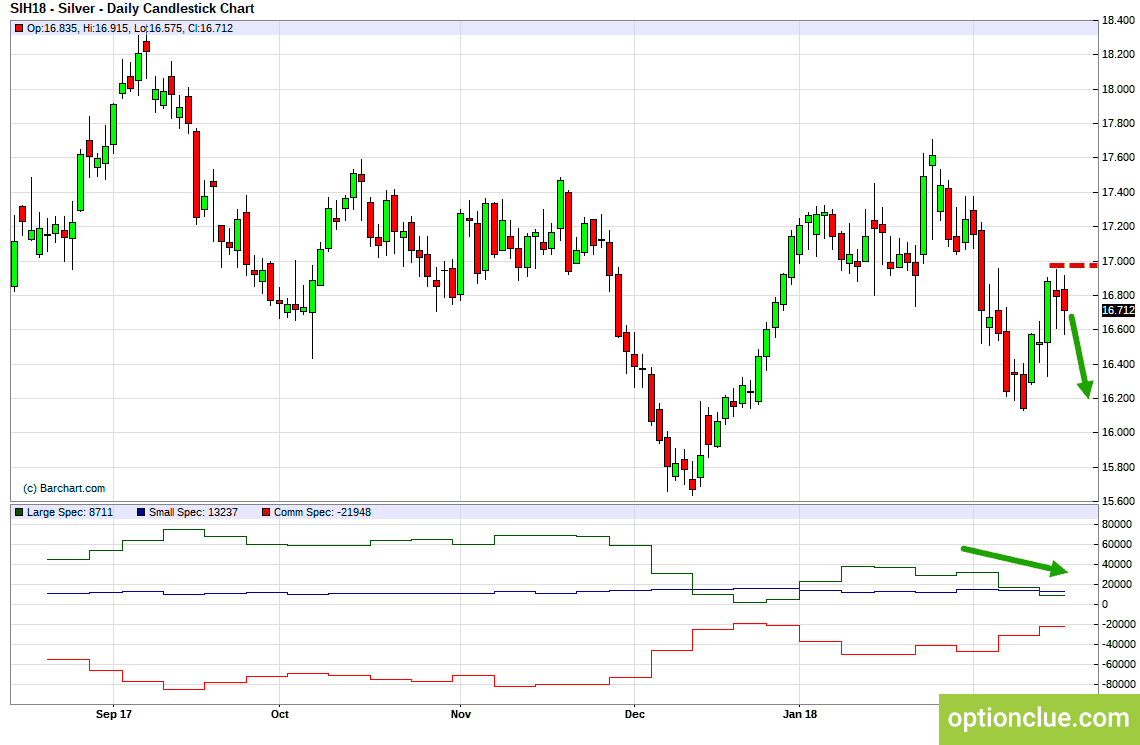Click the '(c) Barchart.com' credit text
This screenshot has width=1140, height=745.
click(64, 488)
